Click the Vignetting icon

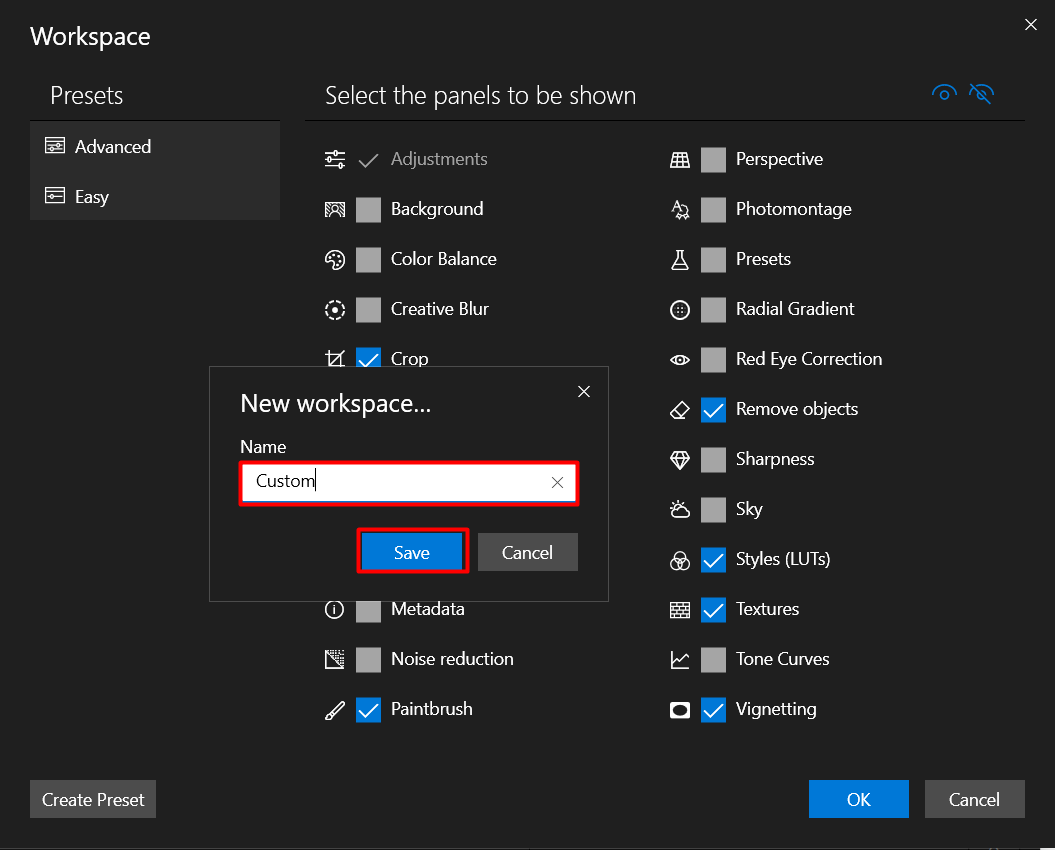tap(680, 710)
